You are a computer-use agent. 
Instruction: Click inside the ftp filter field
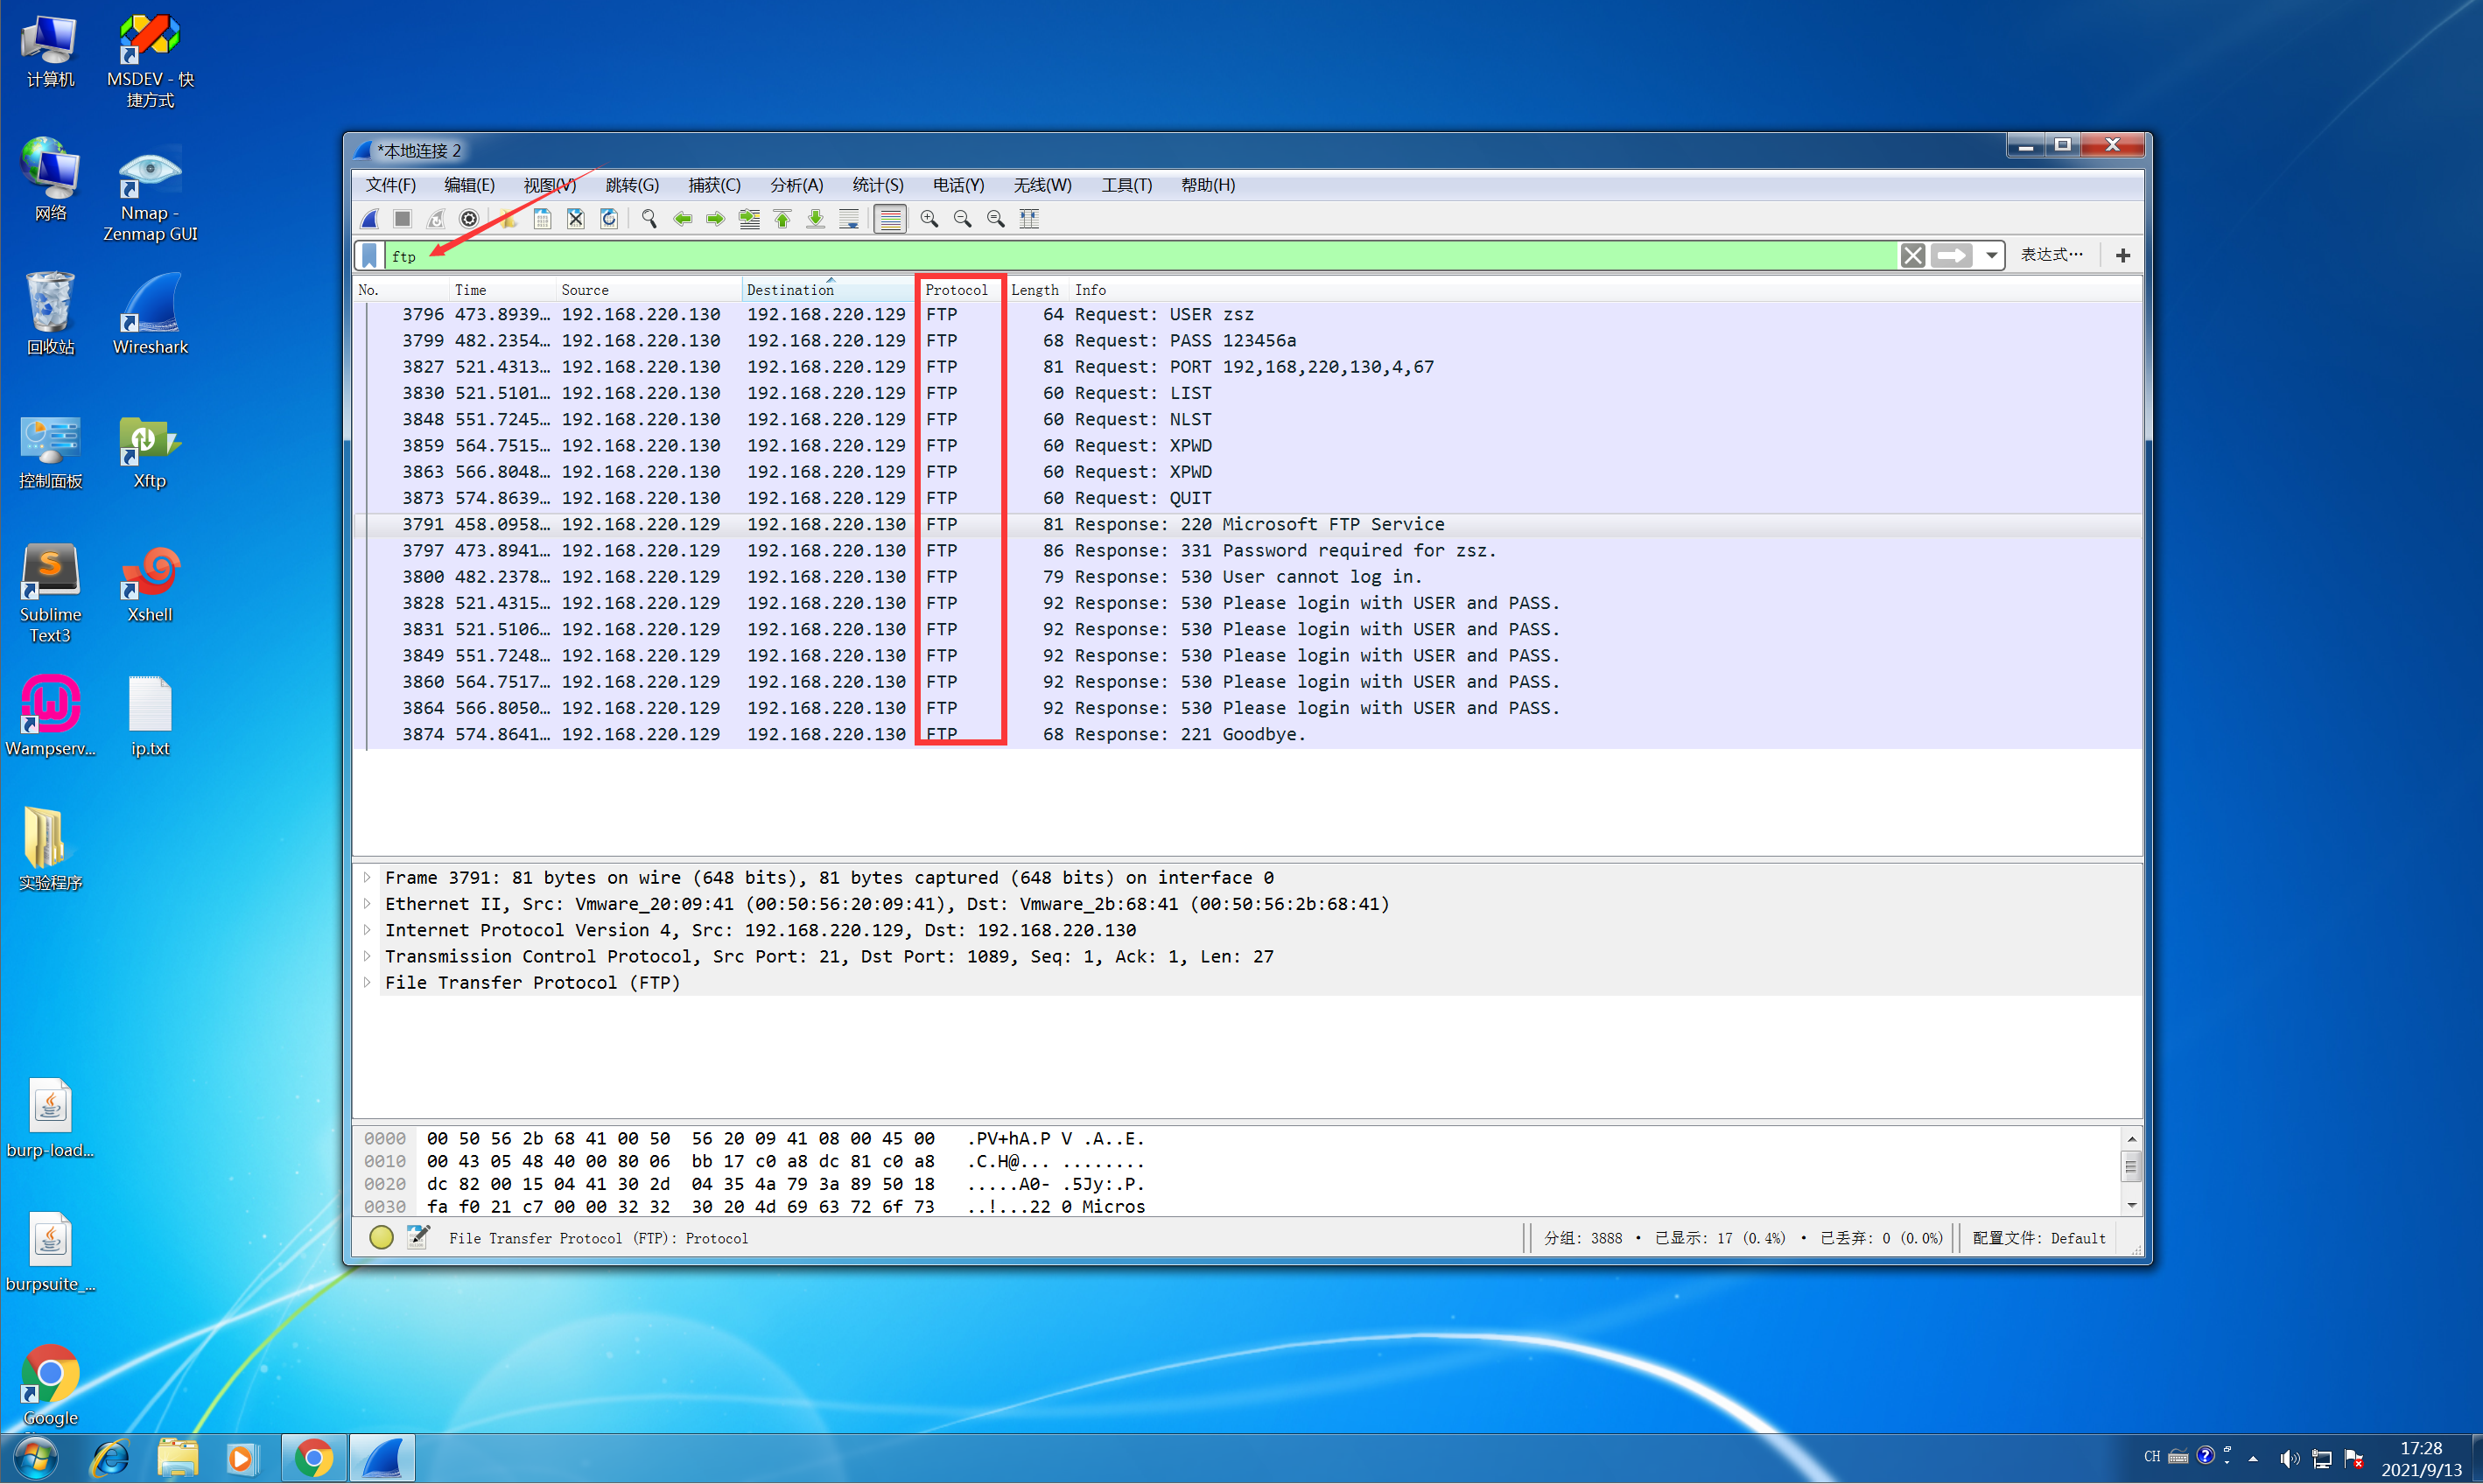click(1140, 256)
